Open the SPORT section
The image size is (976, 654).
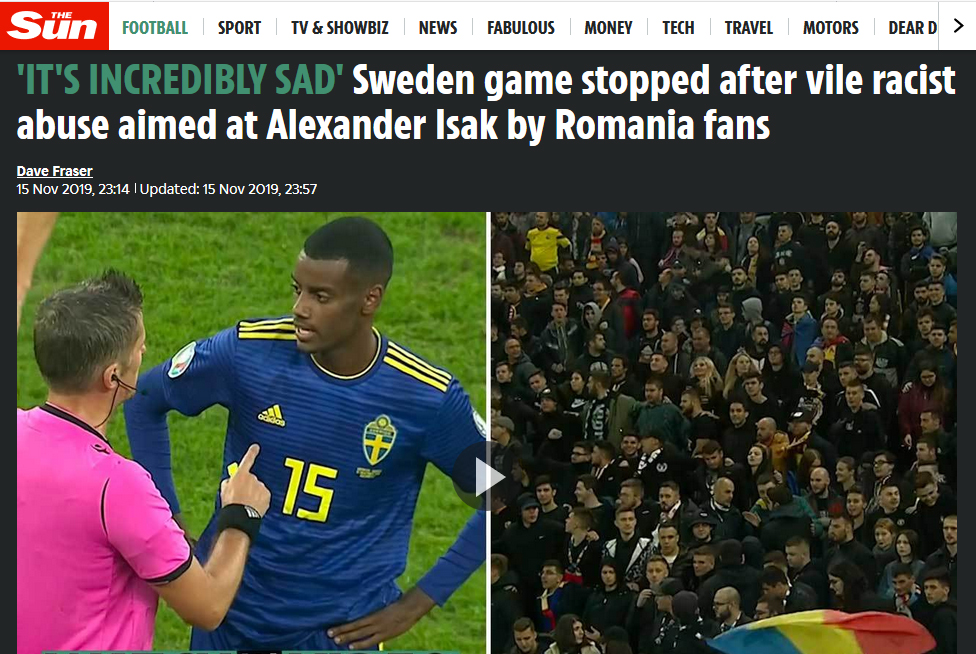(x=240, y=28)
